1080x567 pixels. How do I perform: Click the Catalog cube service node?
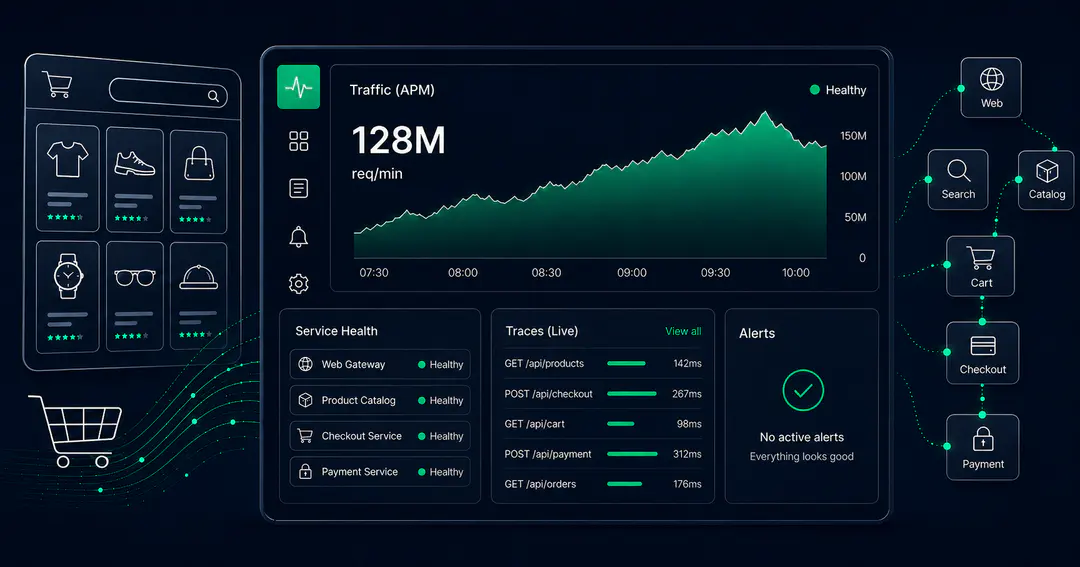(x=1046, y=180)
